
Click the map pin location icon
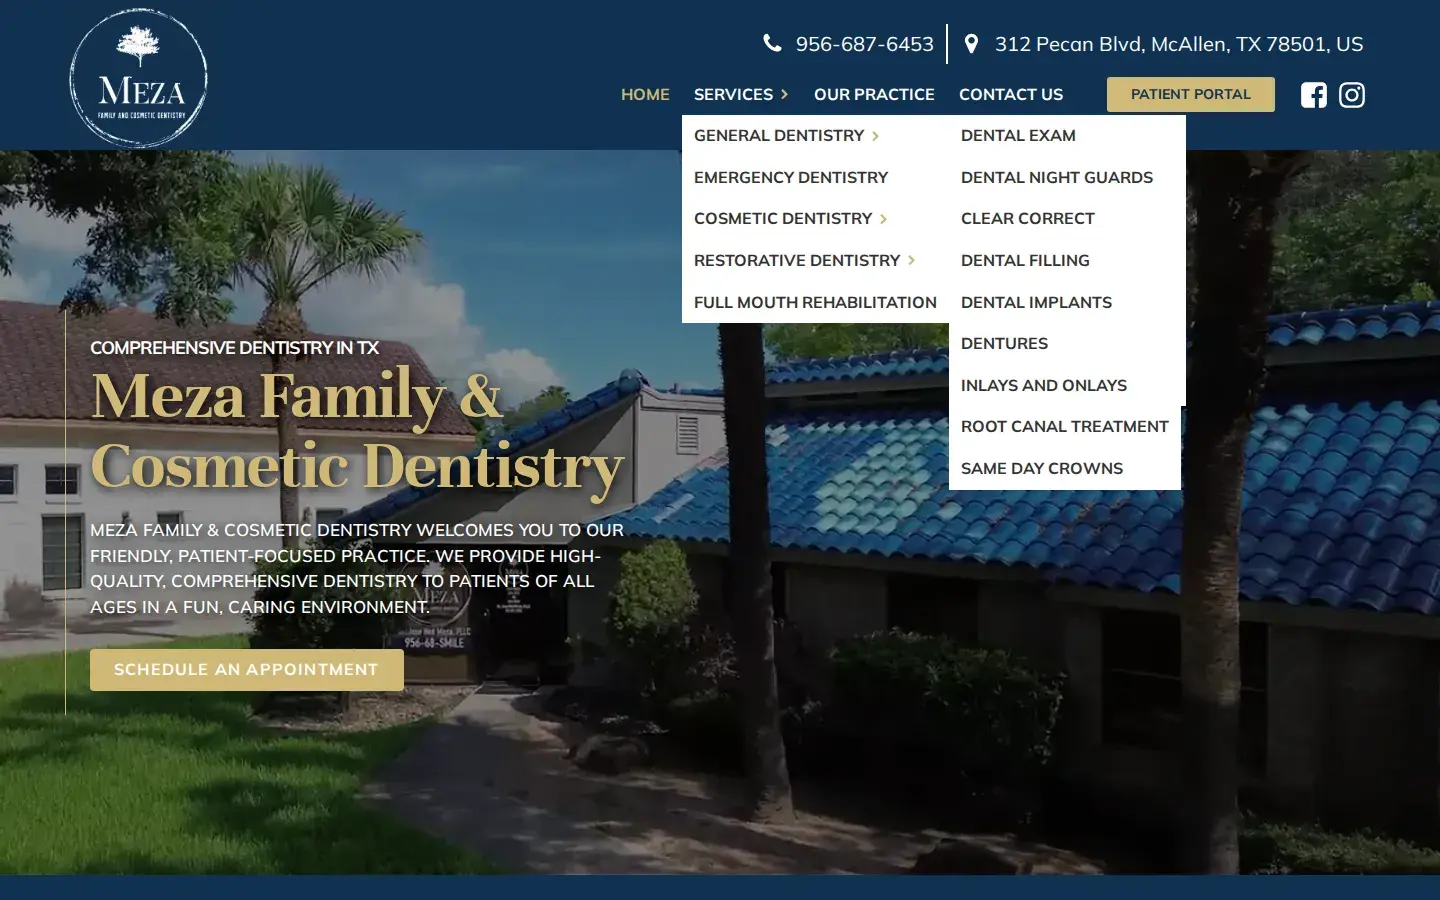click(x=971, y=44)
